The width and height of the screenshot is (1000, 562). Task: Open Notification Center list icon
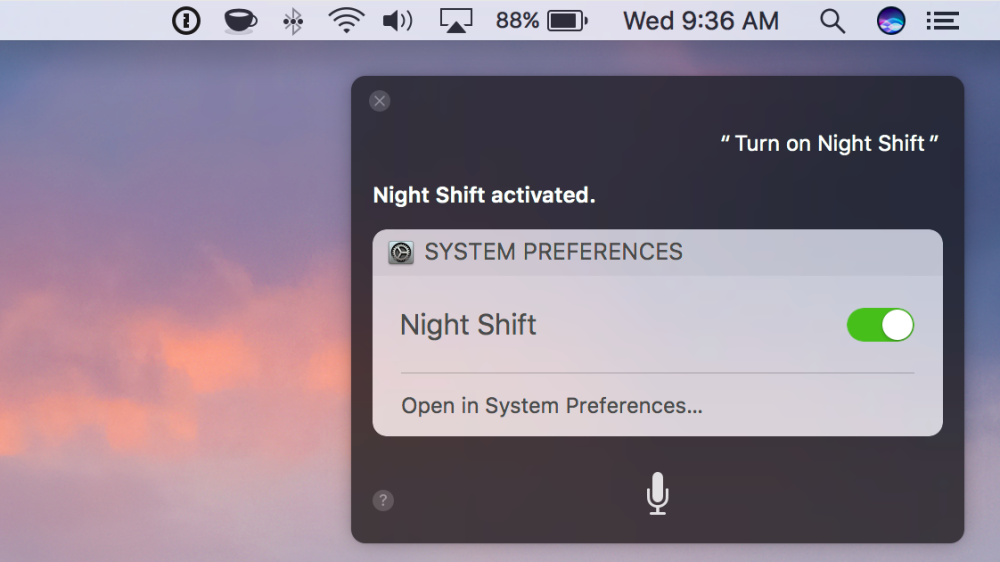click(x=943, y=21)
